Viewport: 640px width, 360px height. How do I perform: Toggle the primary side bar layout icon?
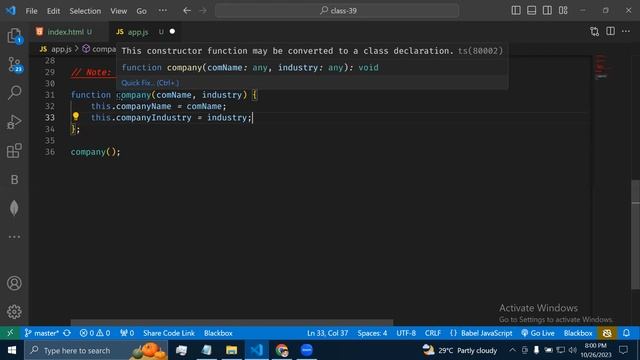[516, 11]
